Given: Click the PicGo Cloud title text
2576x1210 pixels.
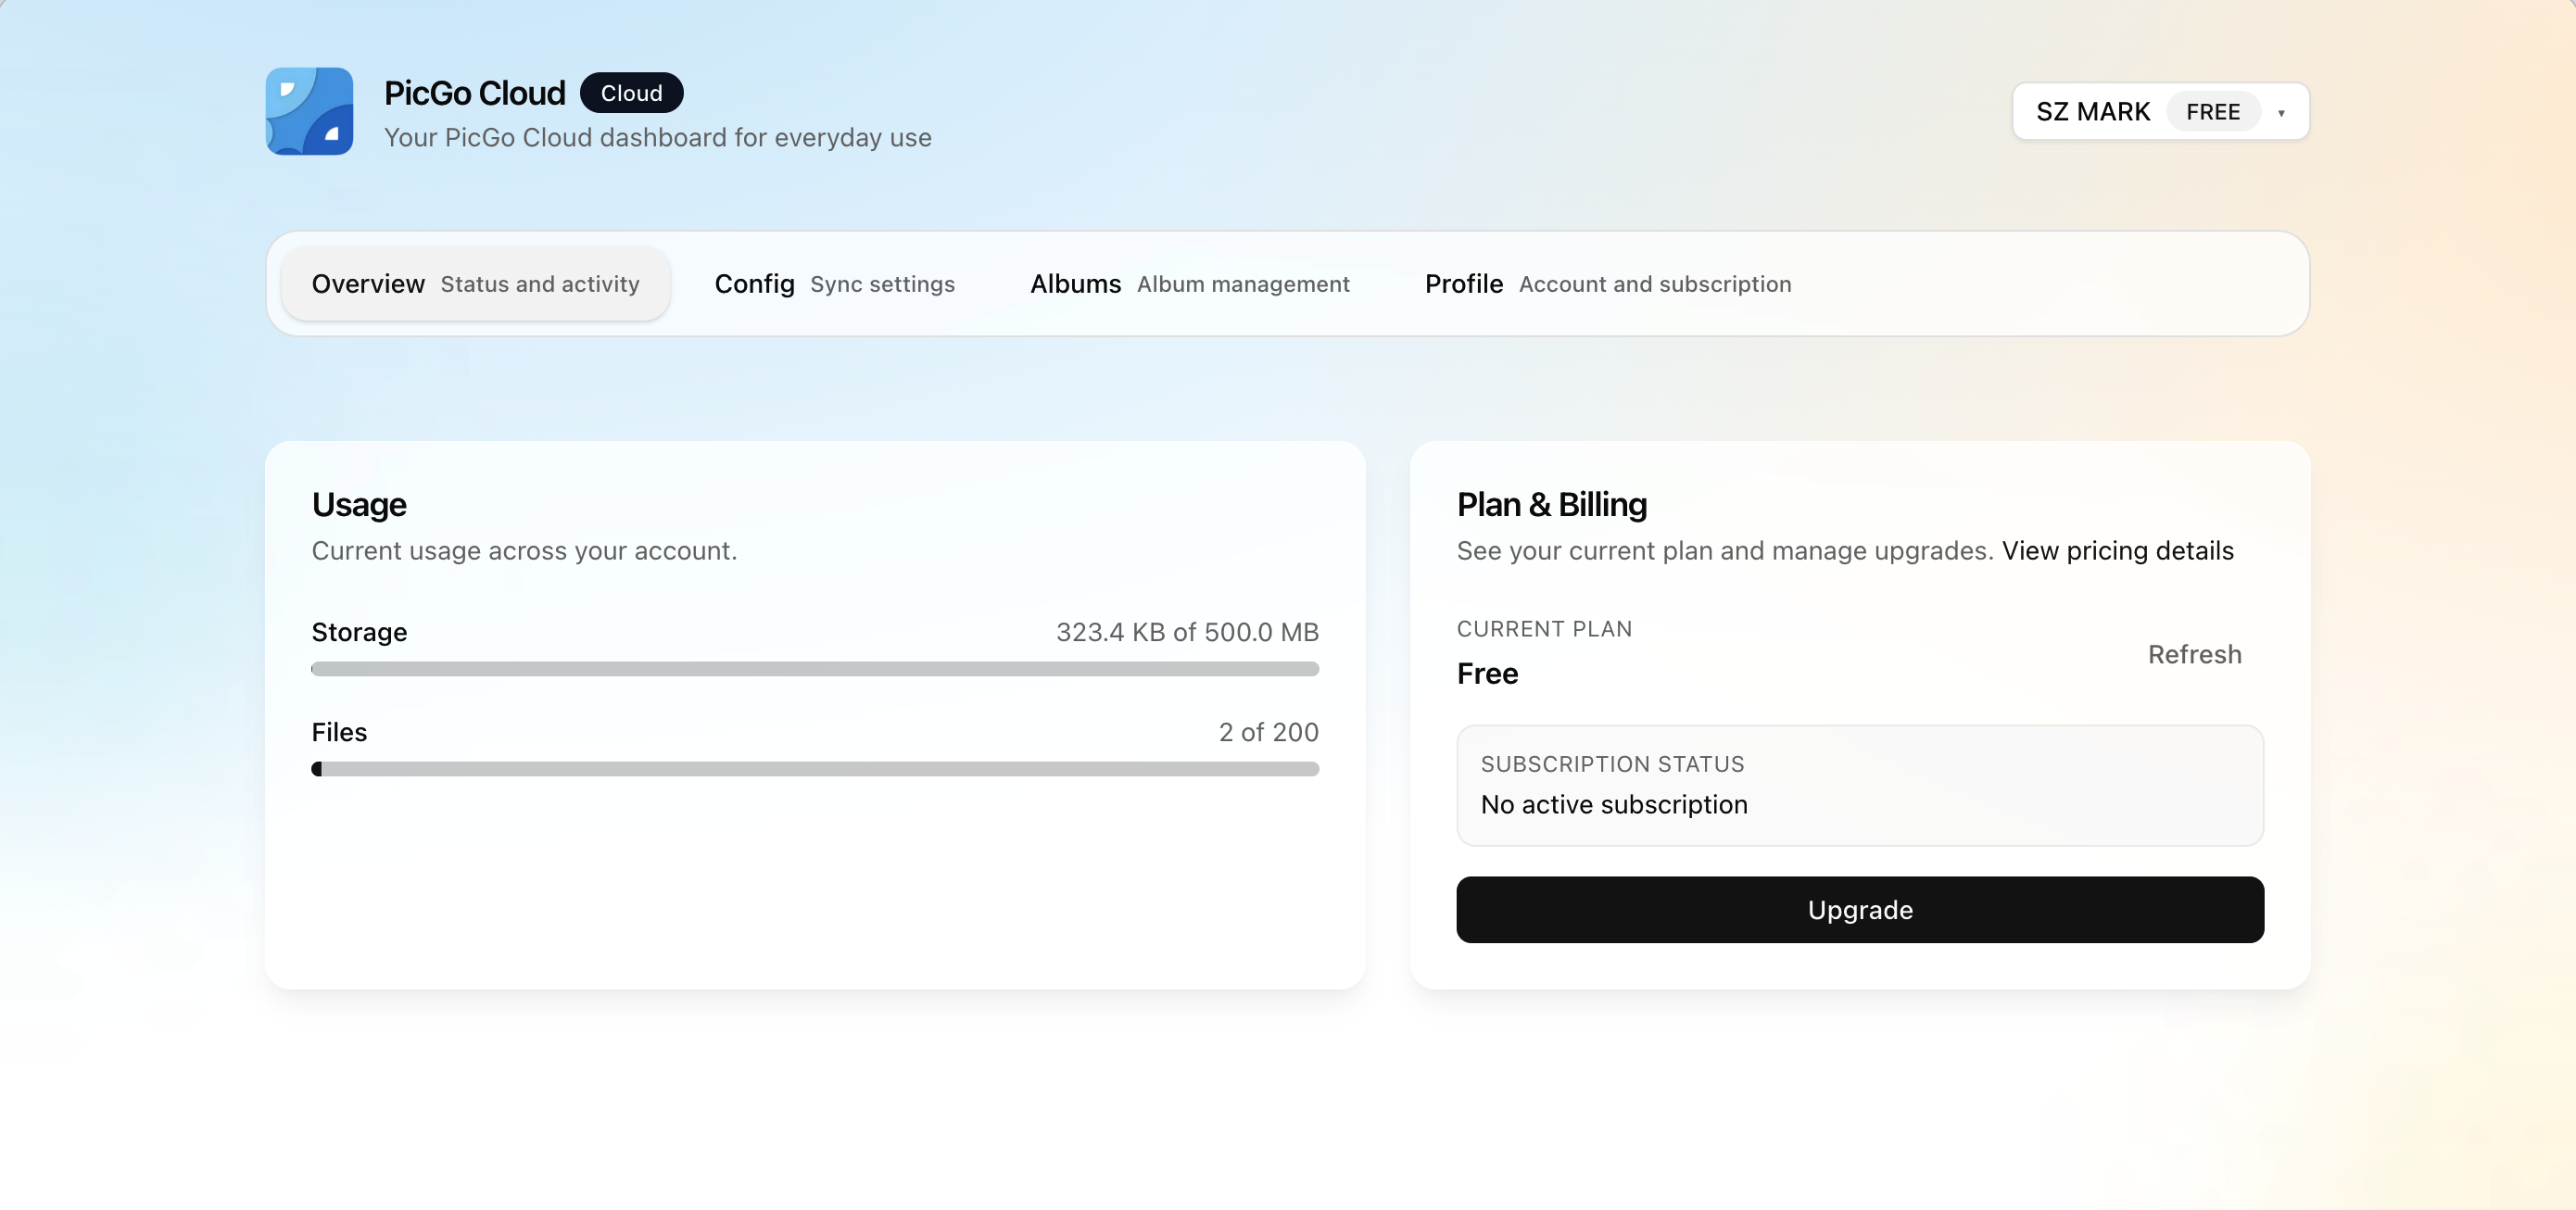Looking at the screenshot, I should pos(474,93).
